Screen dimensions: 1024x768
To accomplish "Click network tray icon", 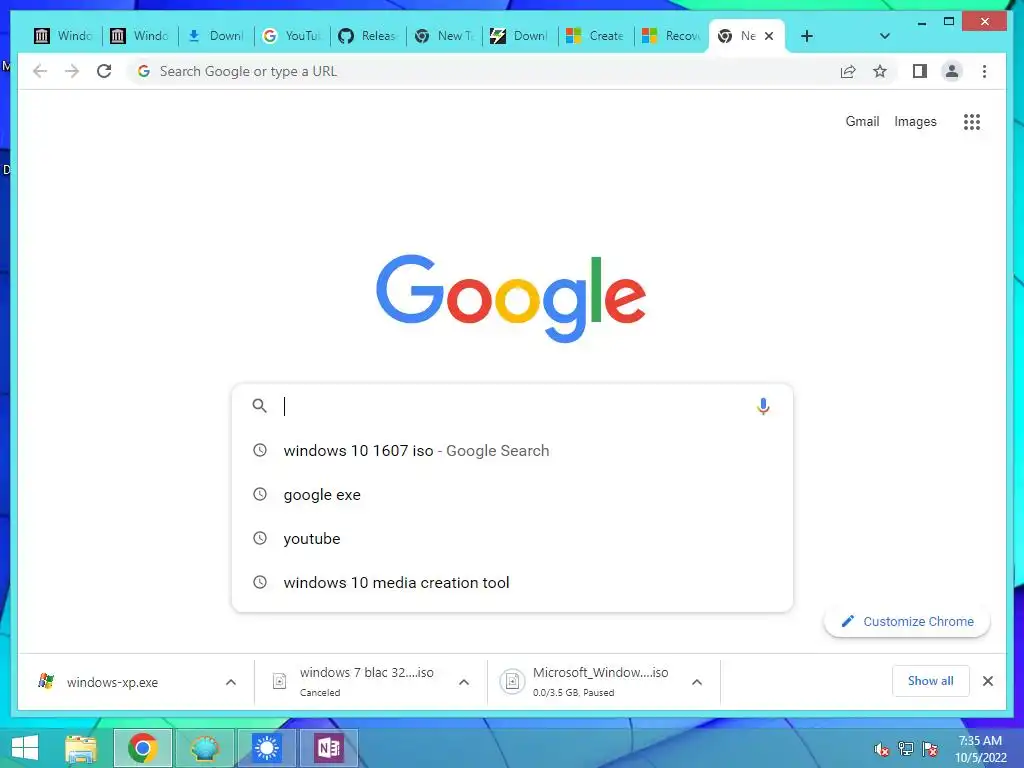I will pyautogui.click(x=906, y=749).
